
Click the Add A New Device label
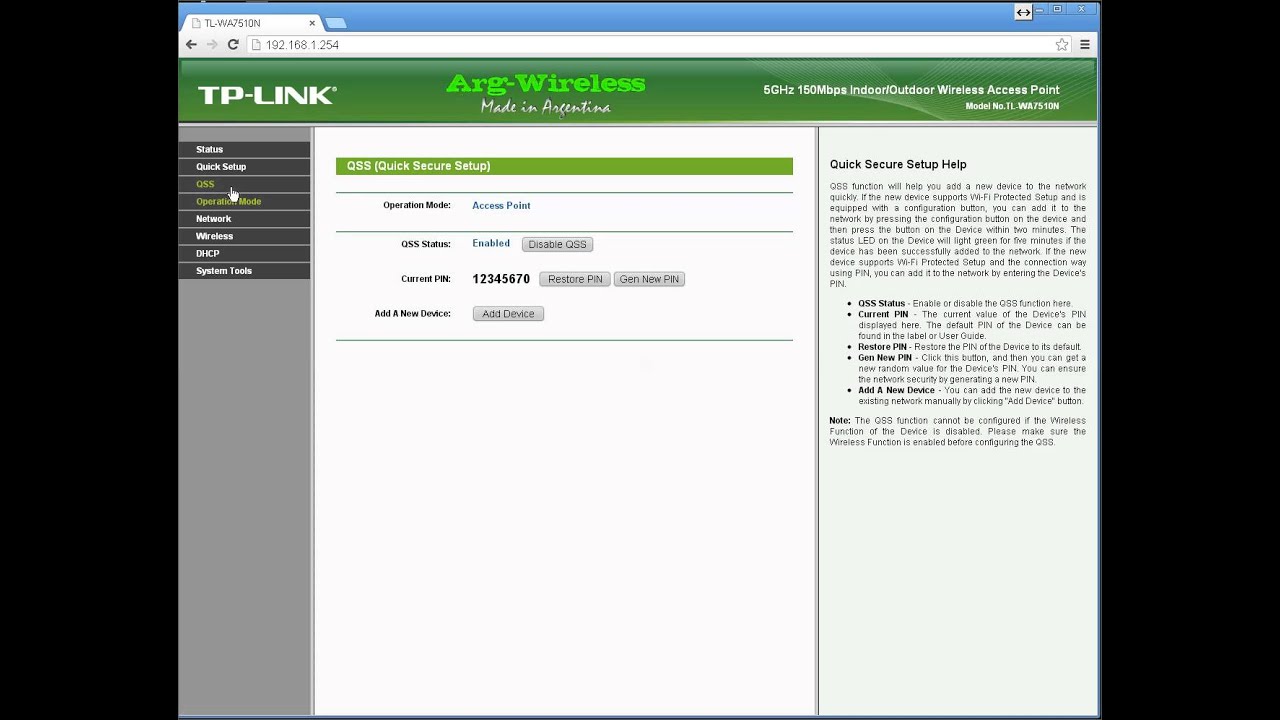pyautogui.click(x=412, y=313)
